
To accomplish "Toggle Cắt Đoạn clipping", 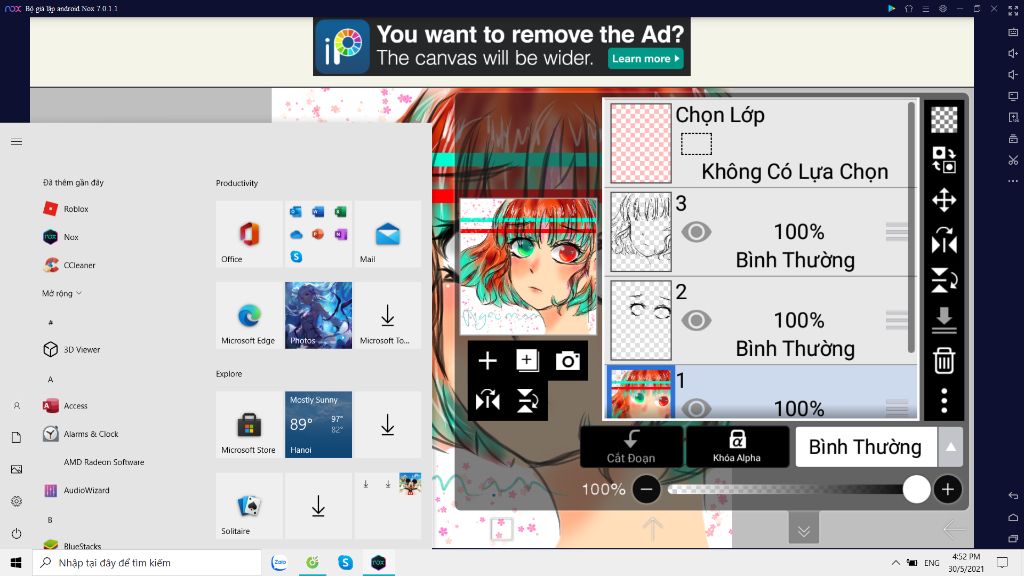I will click(631, 447).
